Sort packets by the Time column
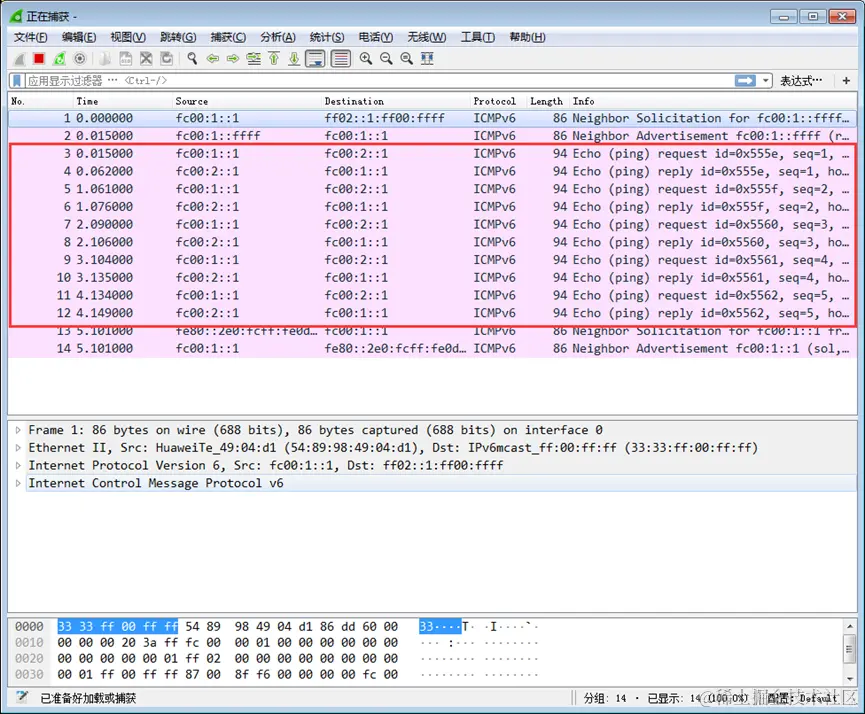 tap(122, 101)
